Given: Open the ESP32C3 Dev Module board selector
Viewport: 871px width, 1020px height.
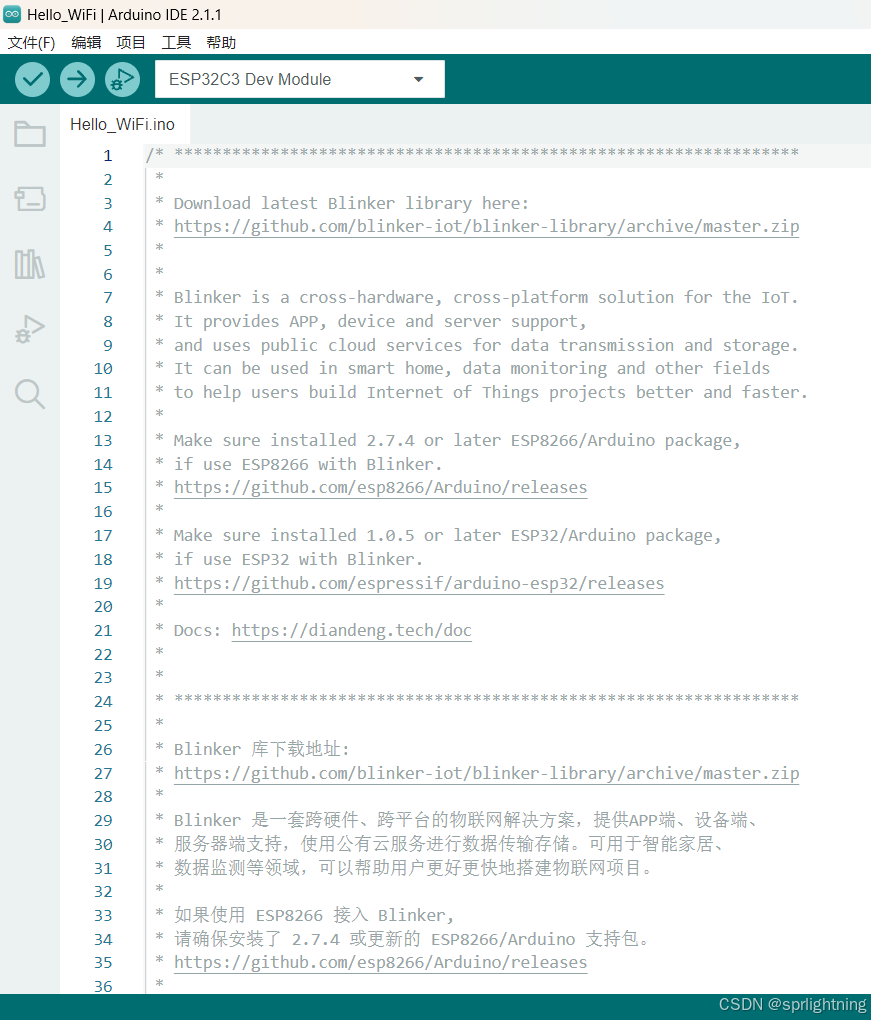Looking at the screenshot, I should click(x=300, y=79).
